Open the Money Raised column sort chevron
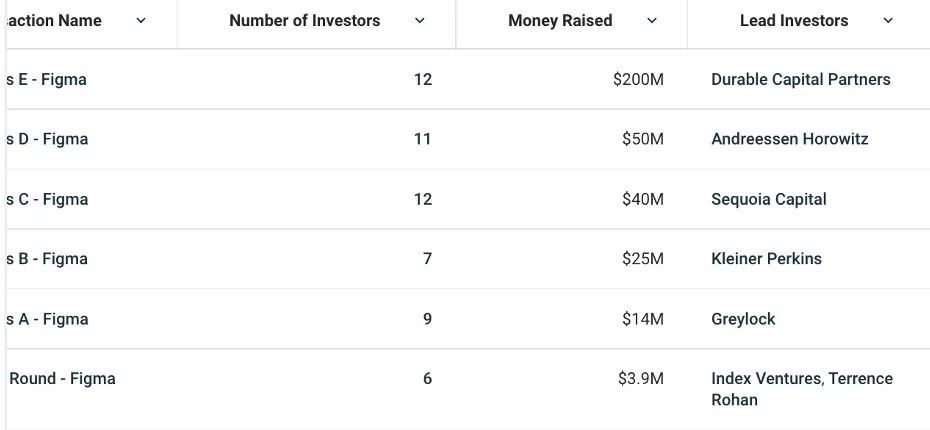Viewport: 930px width, 430px height. [x=652, y=21]
